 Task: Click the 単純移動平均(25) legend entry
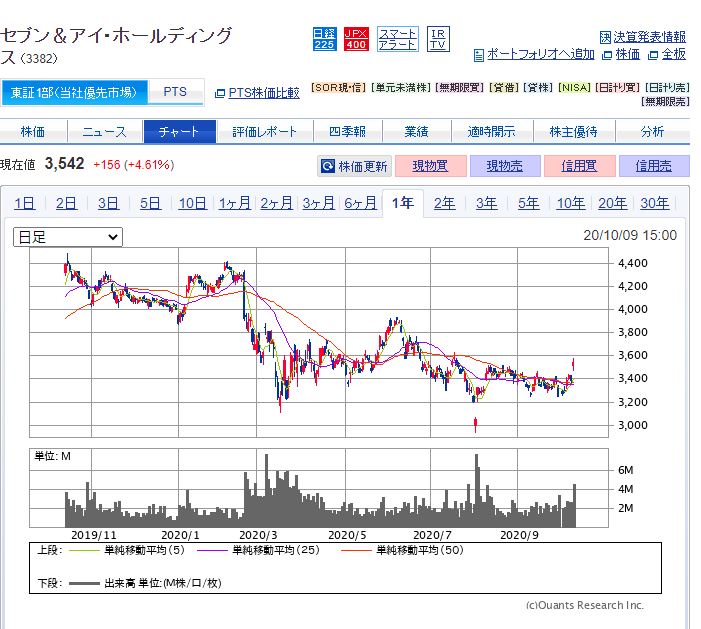tap(259, 550)
